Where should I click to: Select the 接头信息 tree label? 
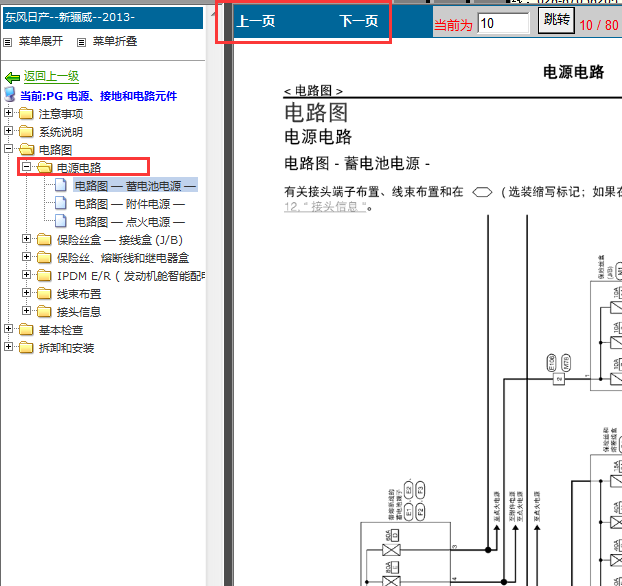coord(79,312)
